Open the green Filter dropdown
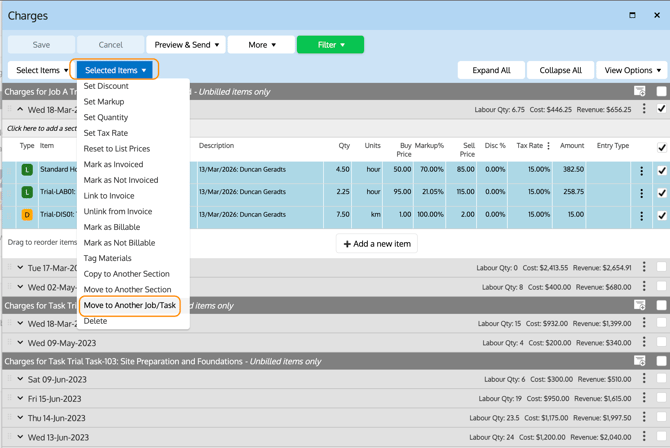Image resolution: width=670 pixels, height=448 pixels. click(330, 45)
